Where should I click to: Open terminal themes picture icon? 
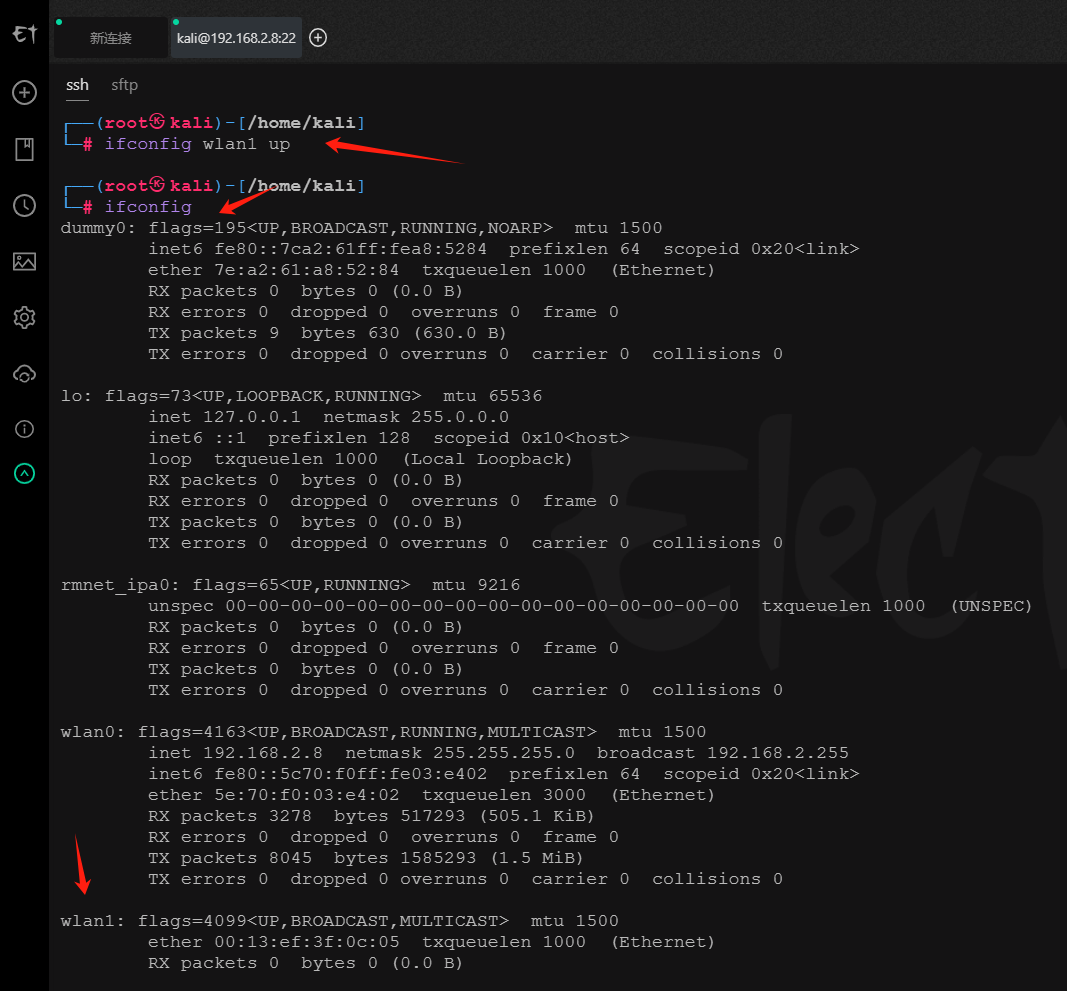pos(24,262)
